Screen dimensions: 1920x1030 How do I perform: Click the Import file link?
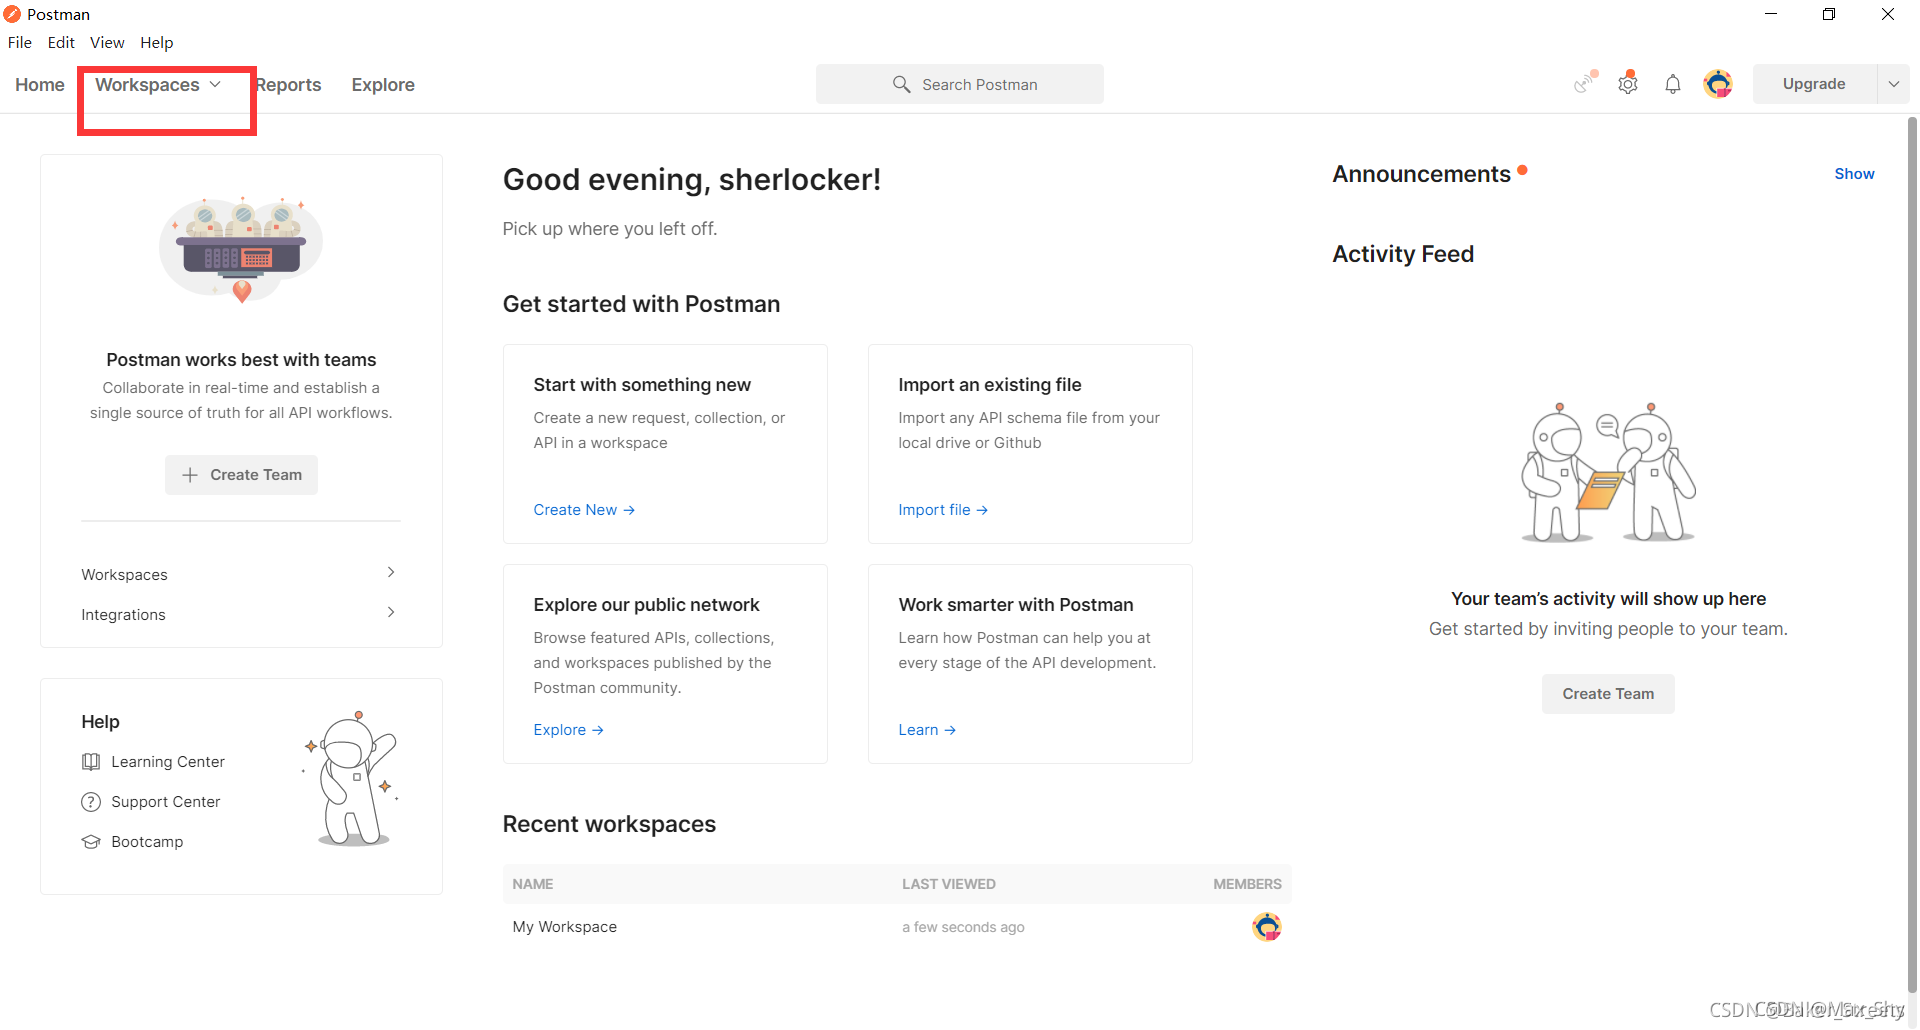[943, 510]
